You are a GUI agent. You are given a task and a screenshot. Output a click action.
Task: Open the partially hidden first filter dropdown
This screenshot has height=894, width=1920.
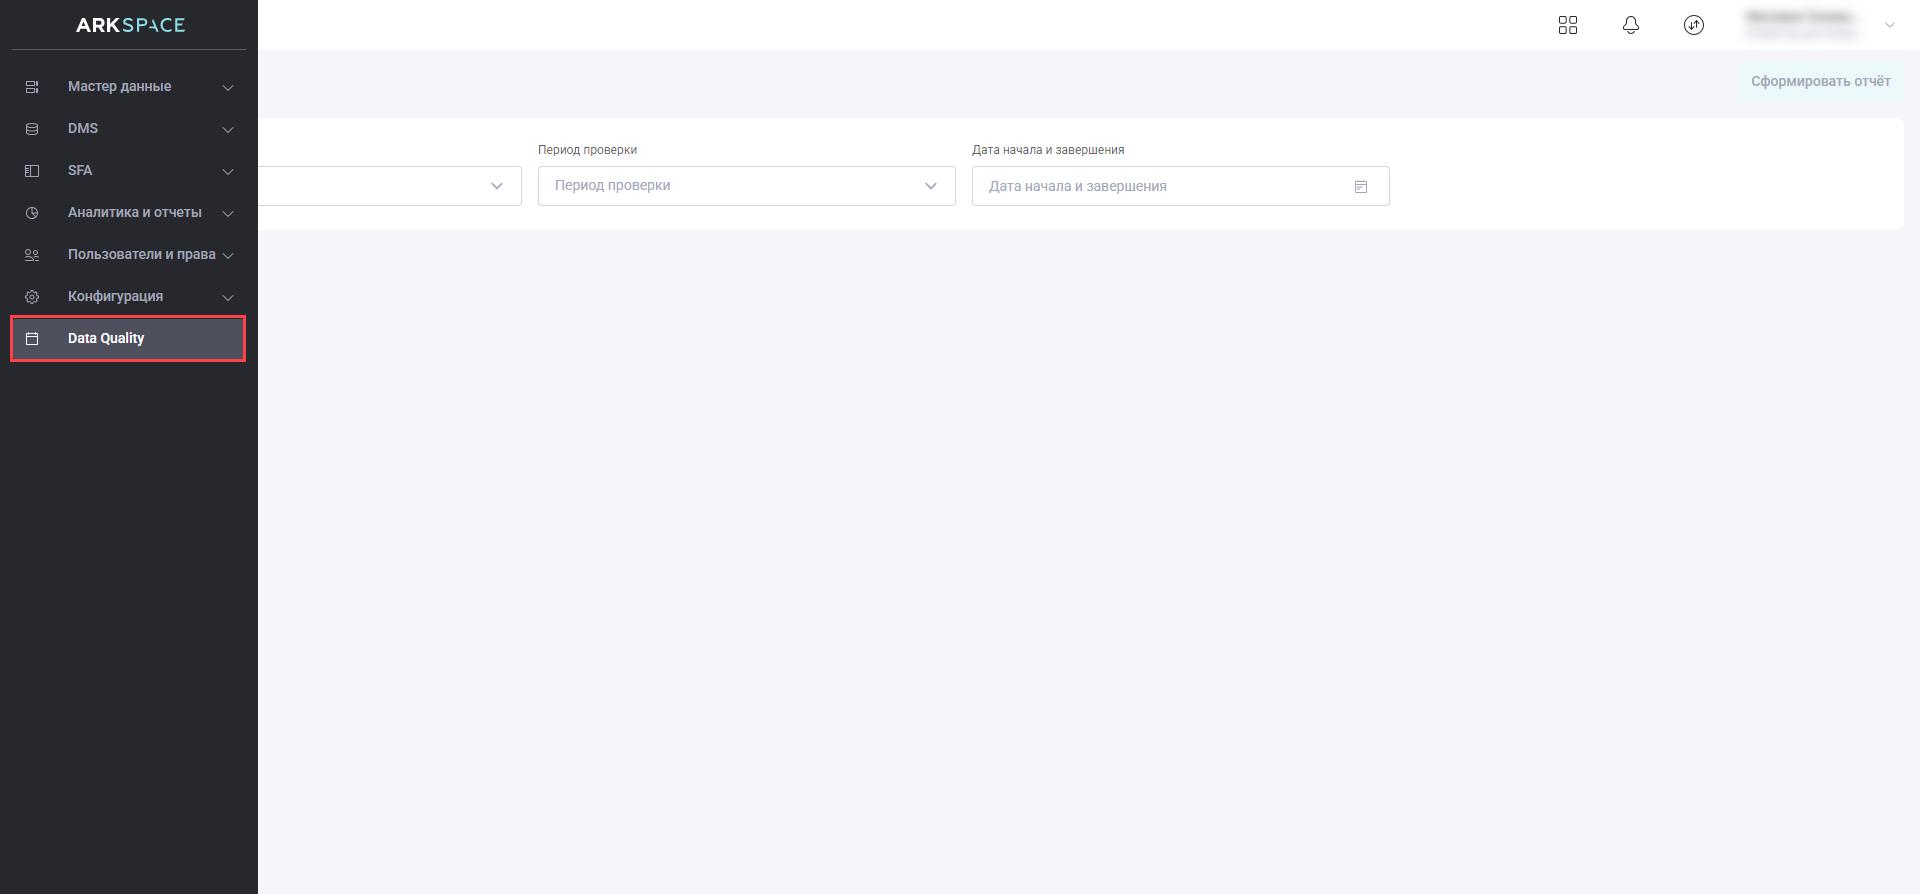390,186
